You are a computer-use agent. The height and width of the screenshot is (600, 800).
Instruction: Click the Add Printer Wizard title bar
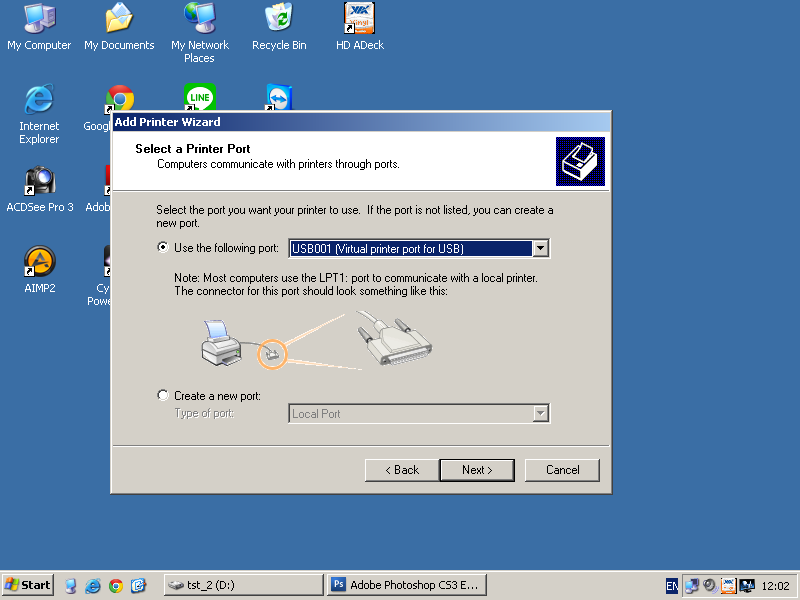point(361,122)
